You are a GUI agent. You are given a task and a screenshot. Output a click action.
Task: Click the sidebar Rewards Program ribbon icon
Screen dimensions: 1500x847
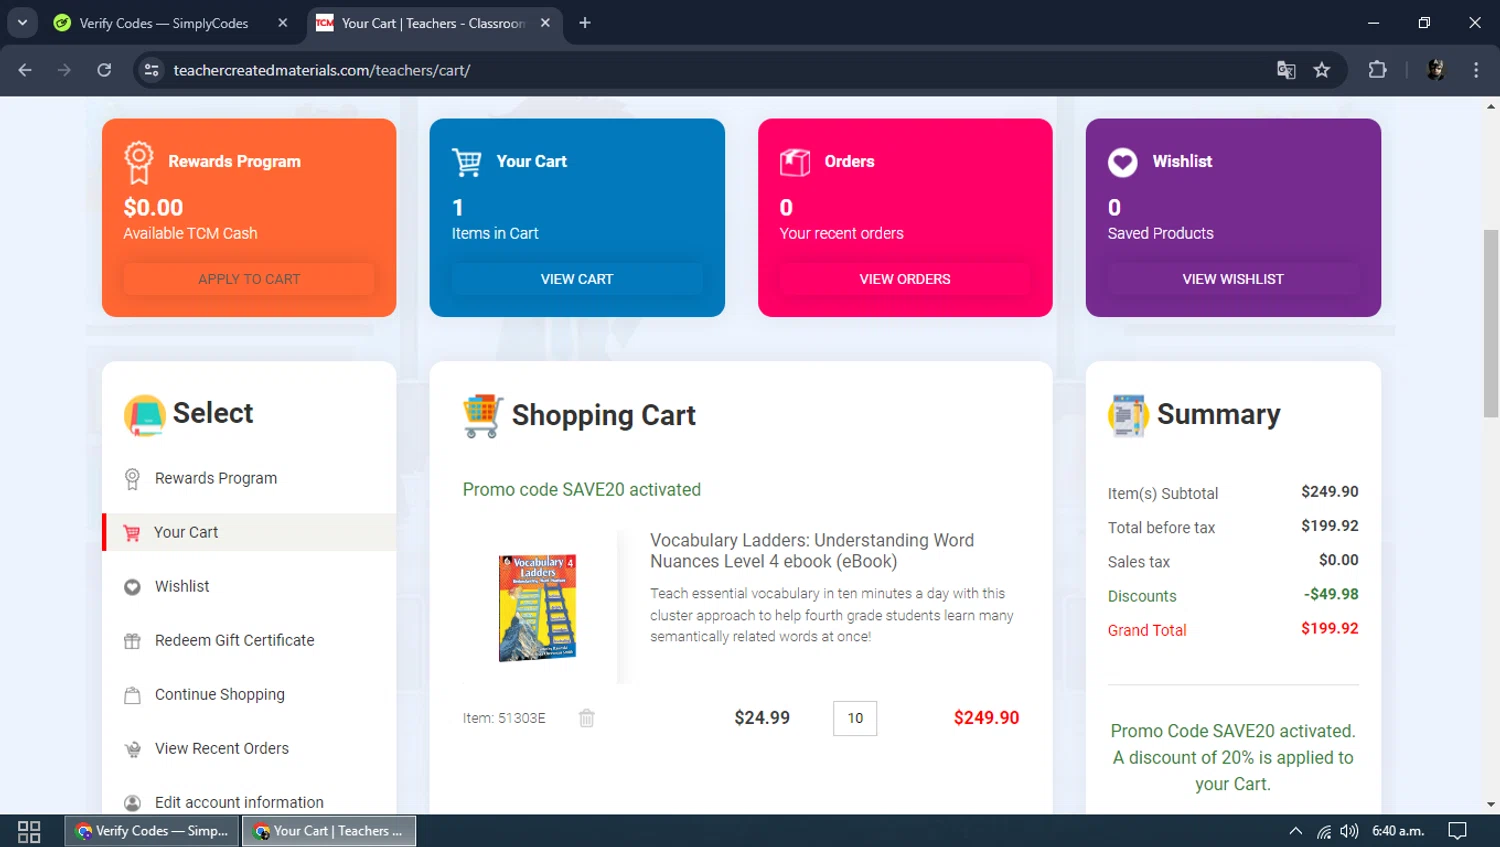[x=132, y=479]
